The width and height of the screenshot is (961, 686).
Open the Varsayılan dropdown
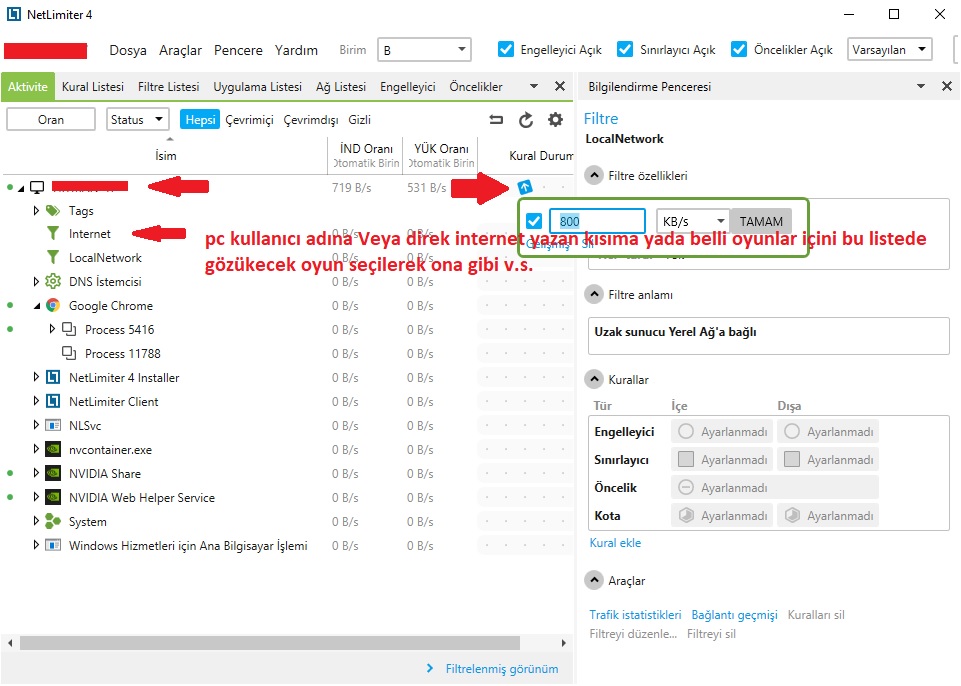click(x=889, y=50)
